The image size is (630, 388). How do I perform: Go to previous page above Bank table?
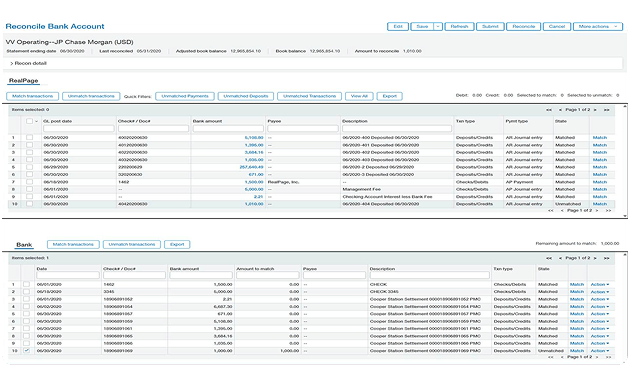560,258
